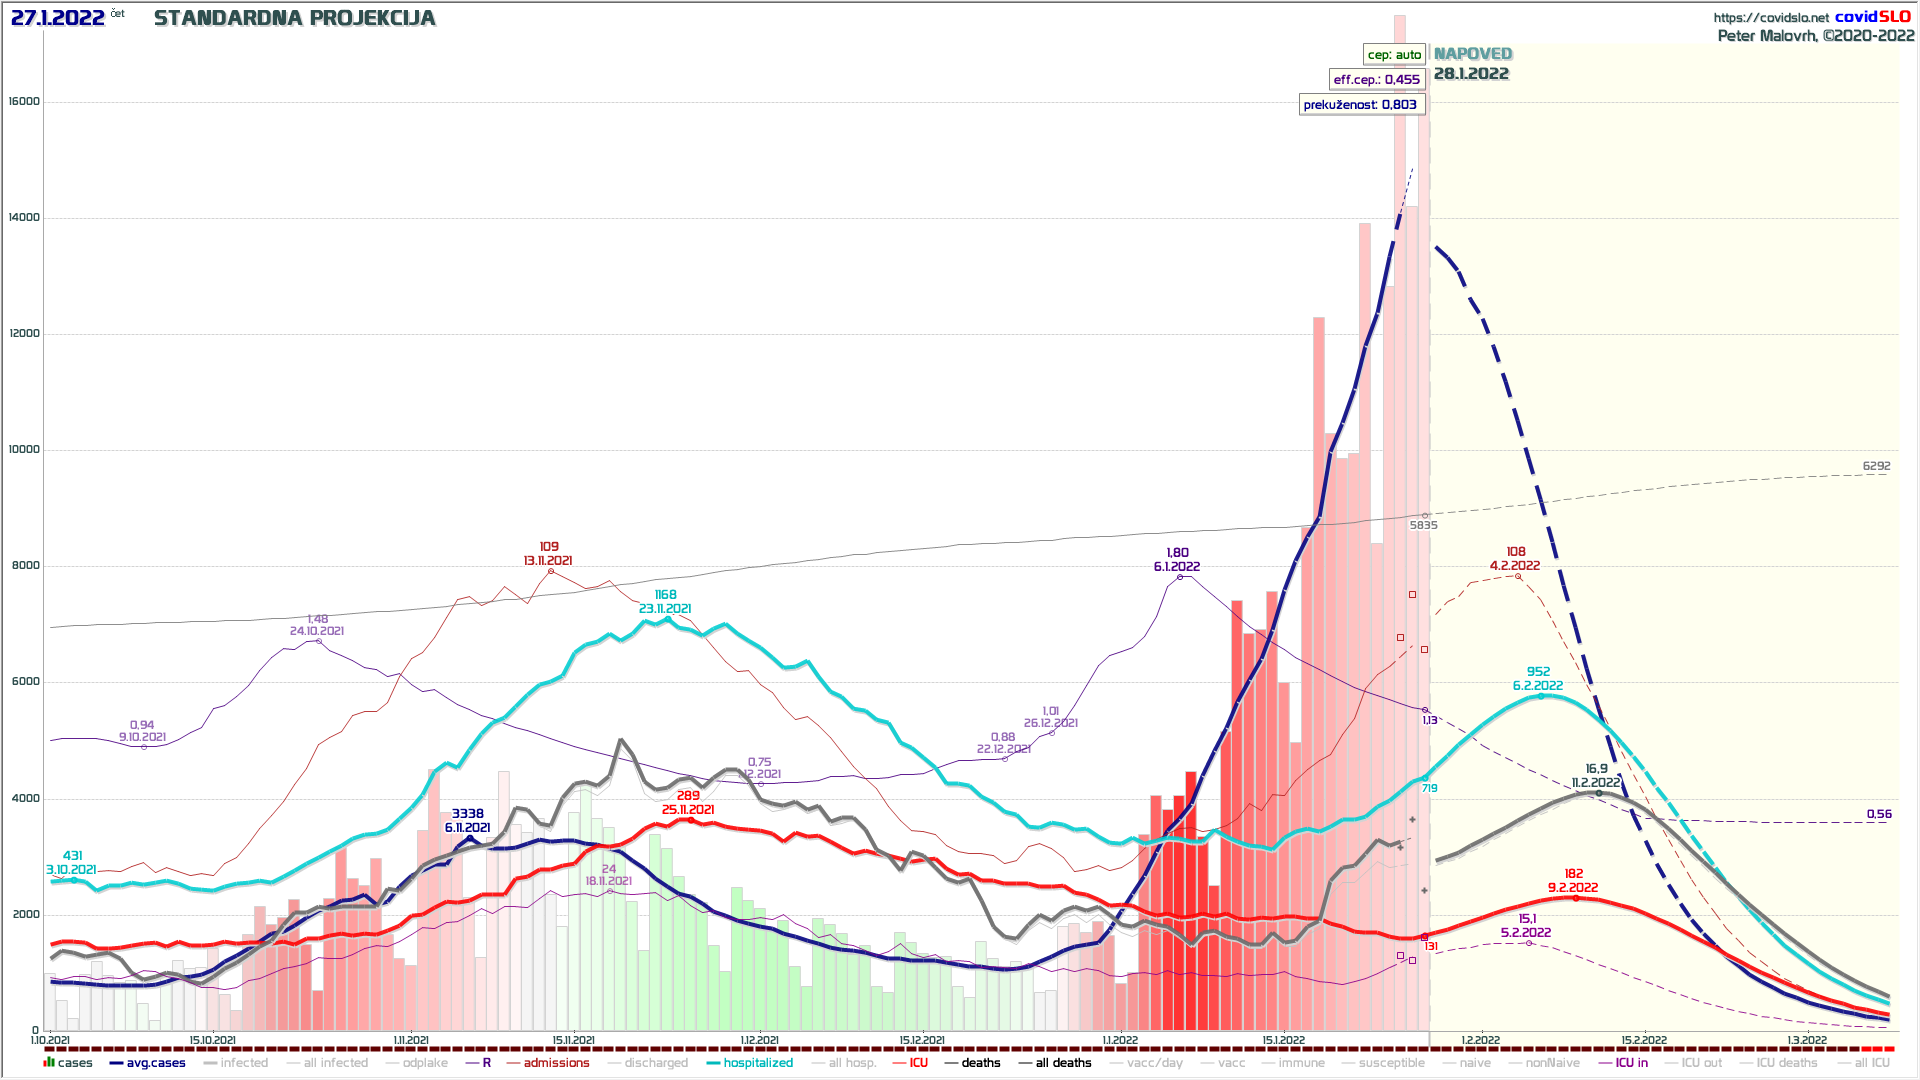Open the covidslo.net link
The width and height of the screenshot is (1920, 1080).
coord(1770,17)
